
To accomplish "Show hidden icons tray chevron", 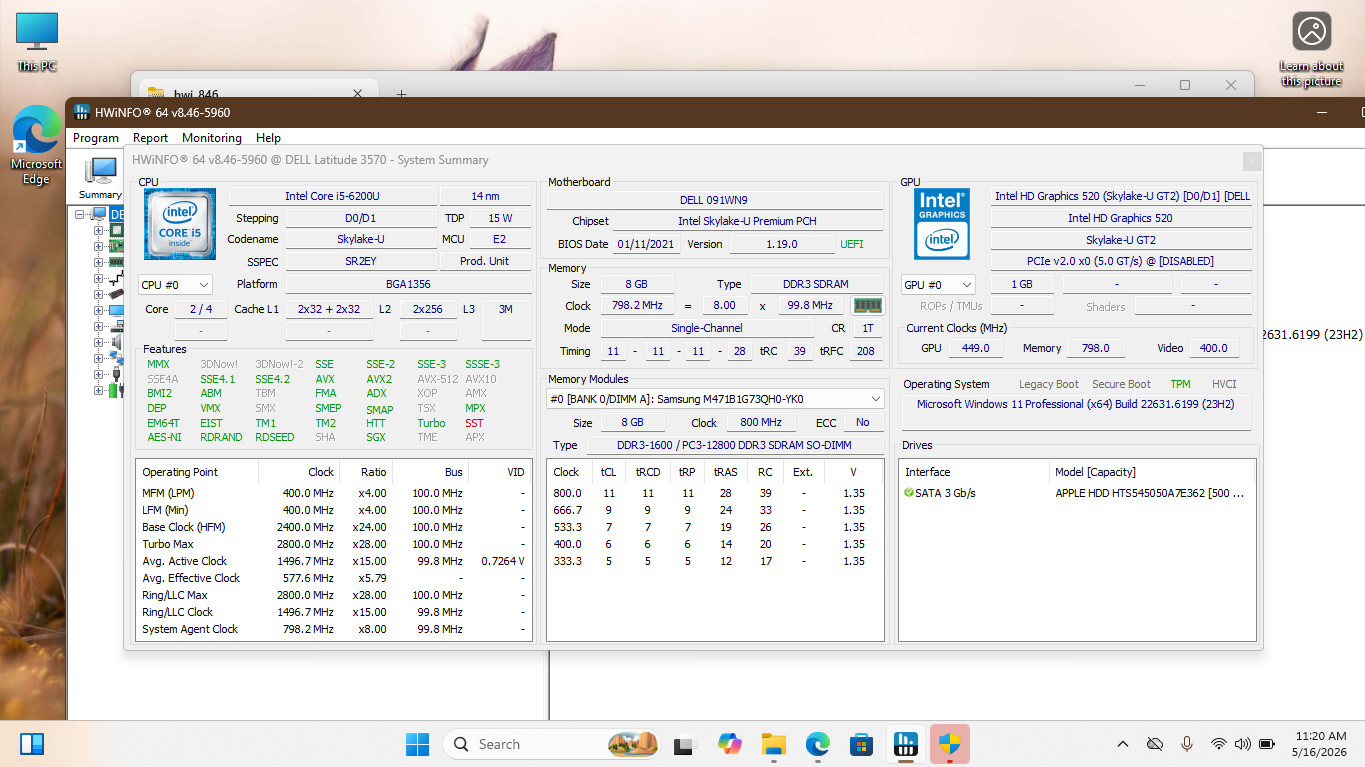I will pos(1123,744).
